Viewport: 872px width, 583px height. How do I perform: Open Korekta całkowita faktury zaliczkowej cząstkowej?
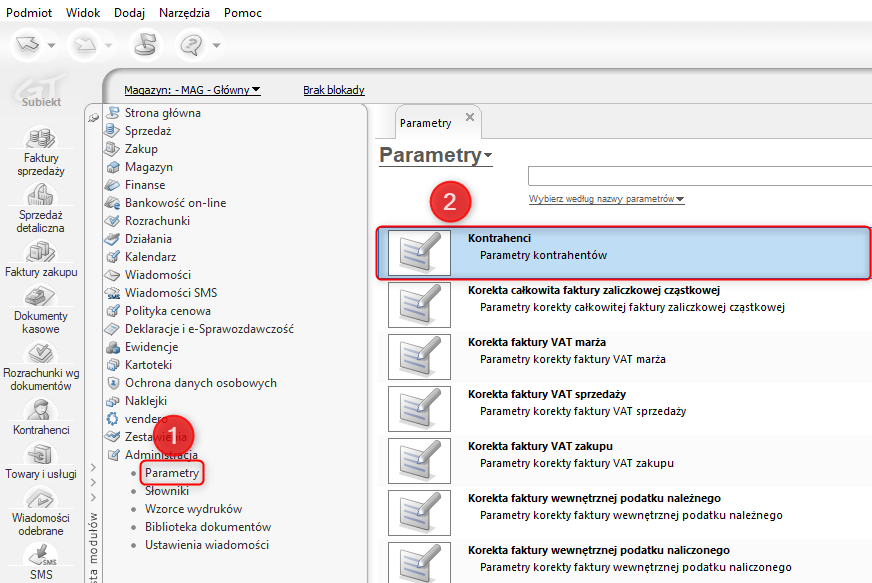tap(625, 305)
